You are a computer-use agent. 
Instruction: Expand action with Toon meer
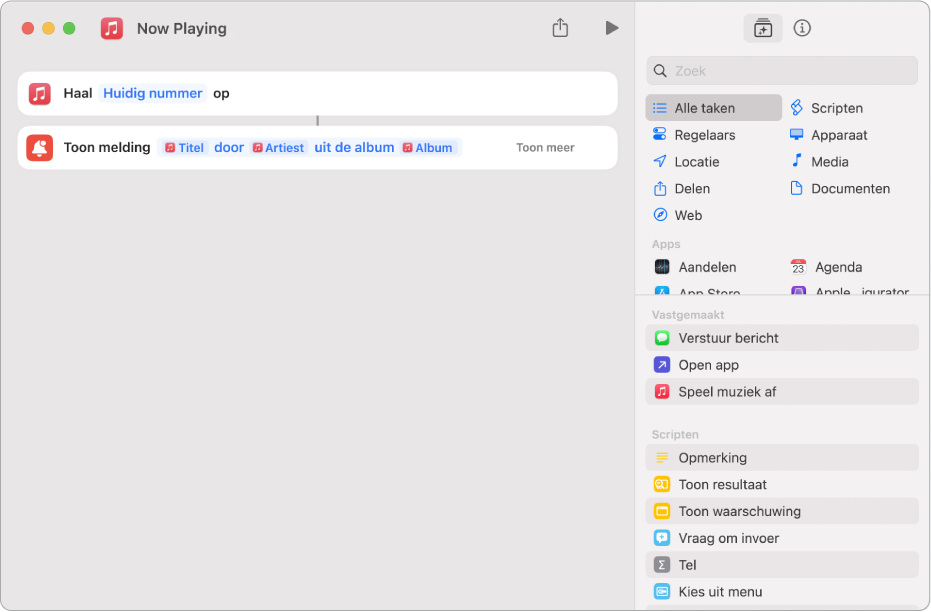tap(545, 148)
